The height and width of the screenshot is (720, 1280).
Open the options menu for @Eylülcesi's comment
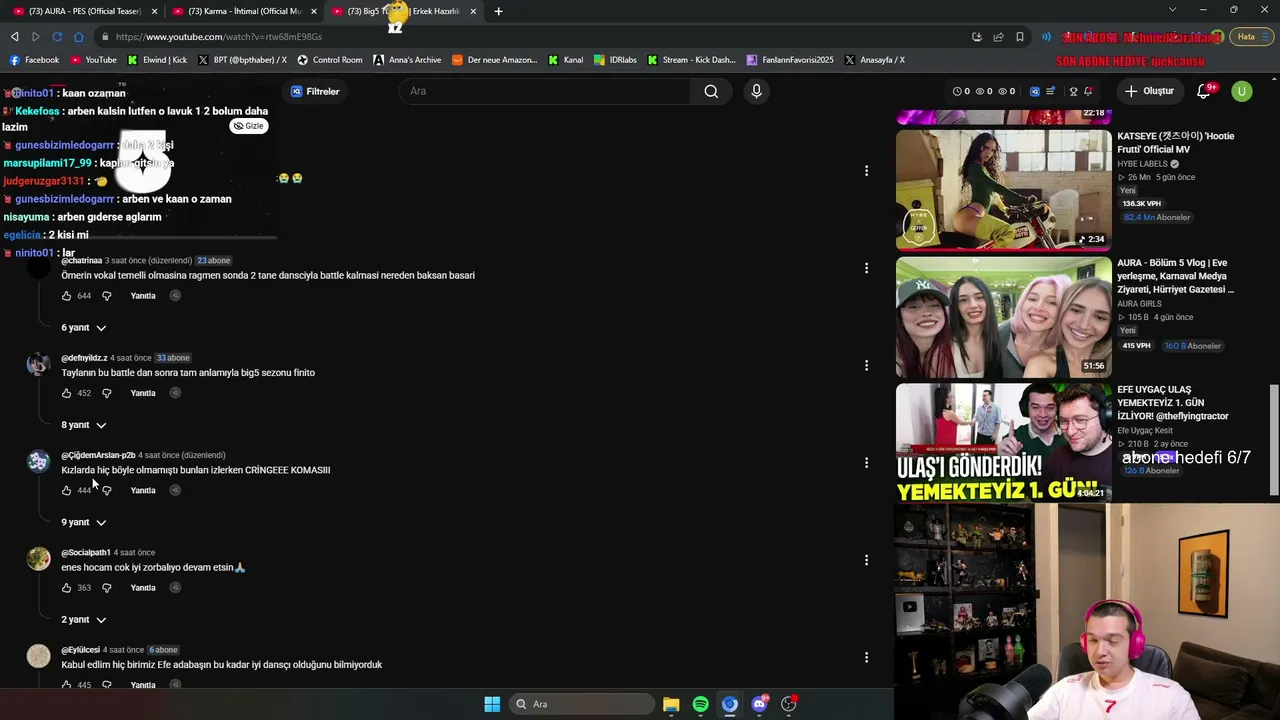point(866,657)
